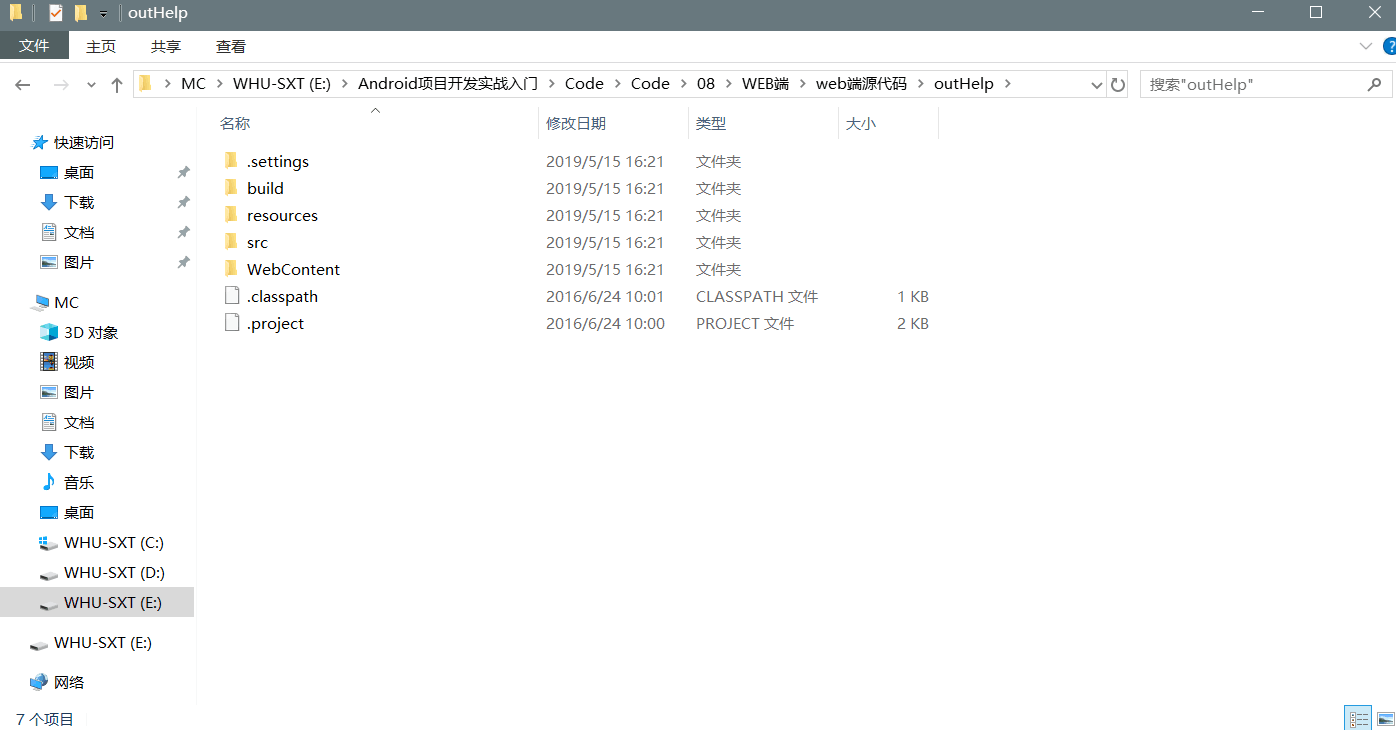Open the quick access toolbar customize arrow
This screenshot has width=1396, height=730.
click(x=103, y=14)
